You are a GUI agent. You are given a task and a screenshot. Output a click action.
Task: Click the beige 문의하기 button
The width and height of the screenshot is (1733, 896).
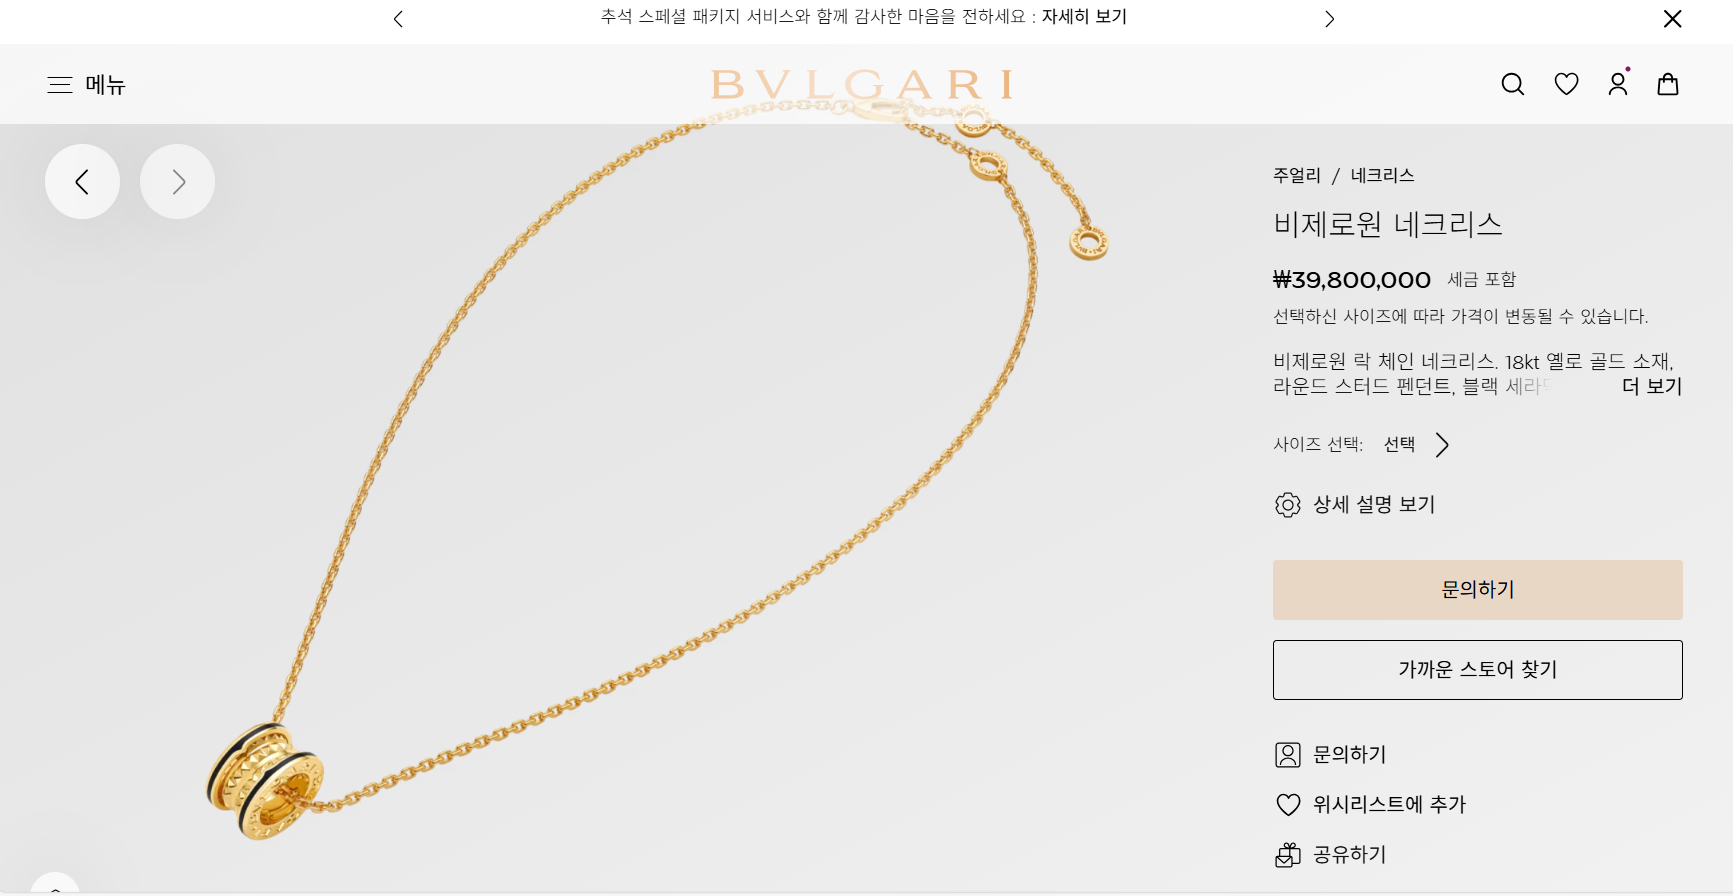(1477, 590)
